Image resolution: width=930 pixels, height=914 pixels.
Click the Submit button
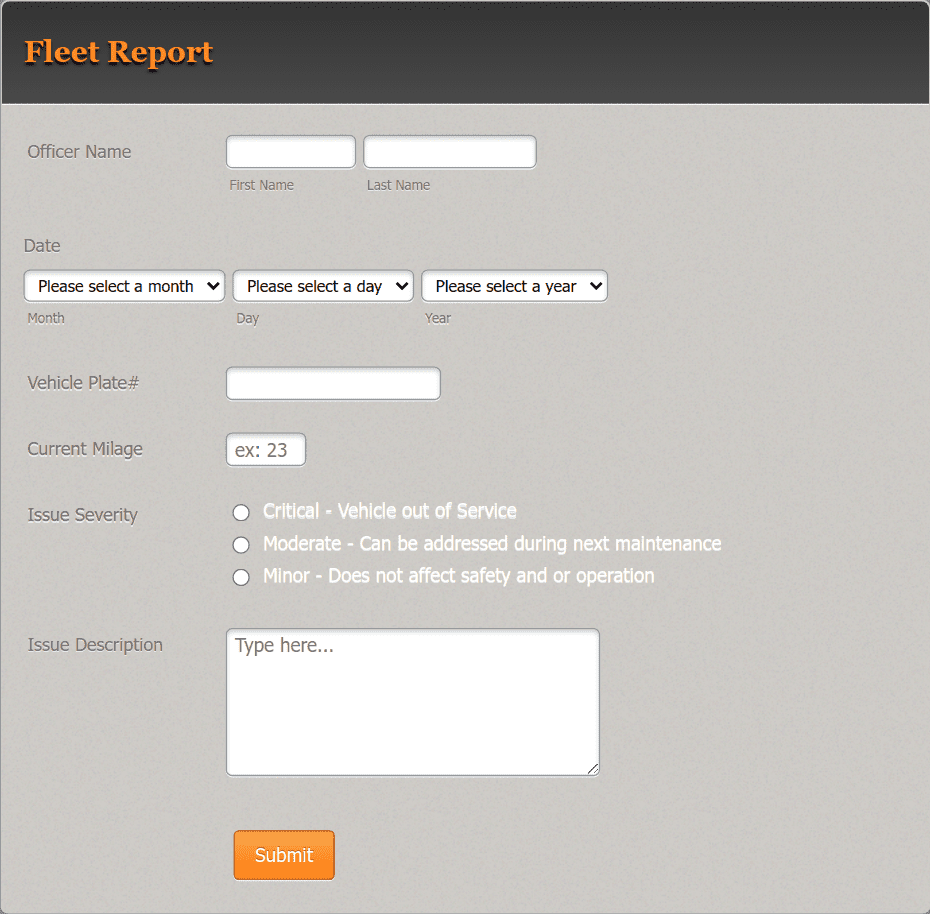(283, 855)
